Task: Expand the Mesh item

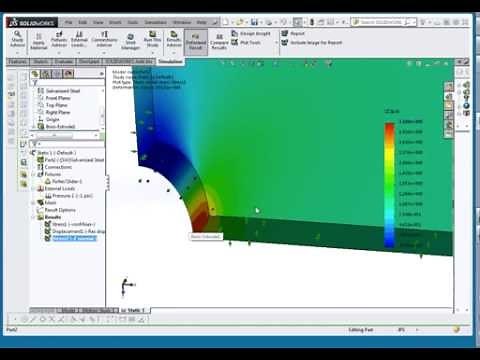Action: click(33, 203)
